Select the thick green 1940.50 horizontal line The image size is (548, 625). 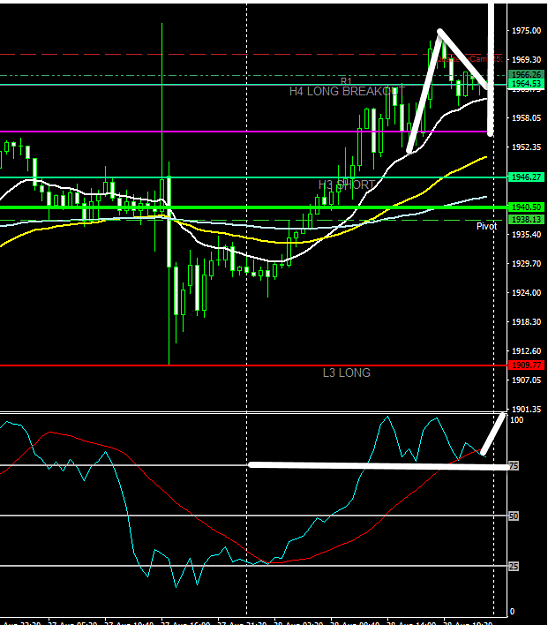253,207
